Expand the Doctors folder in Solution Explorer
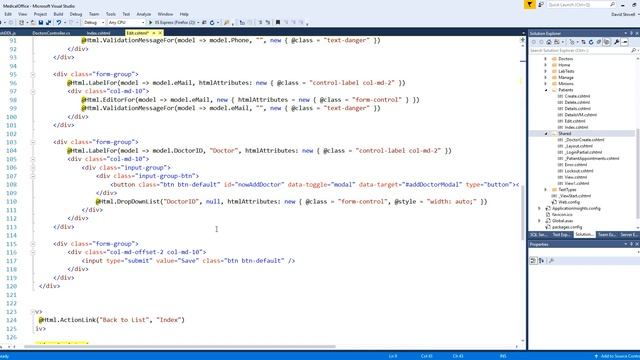640x360 pixels. pyautogui.click(x=546, y=59)
